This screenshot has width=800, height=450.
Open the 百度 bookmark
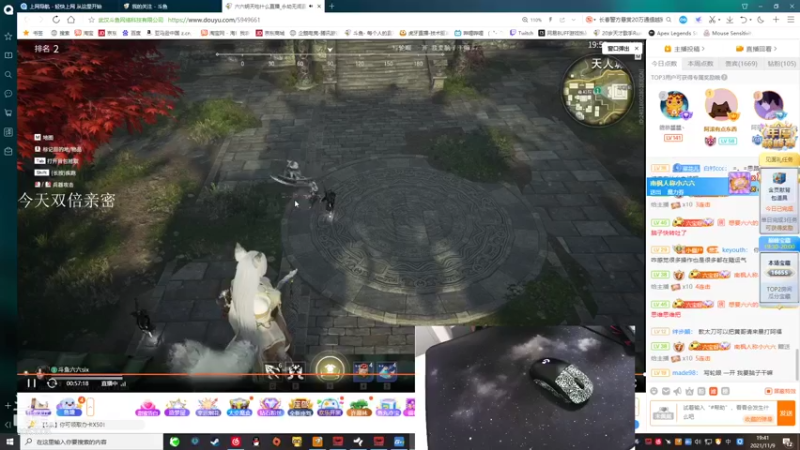click(x=132, y=33)
